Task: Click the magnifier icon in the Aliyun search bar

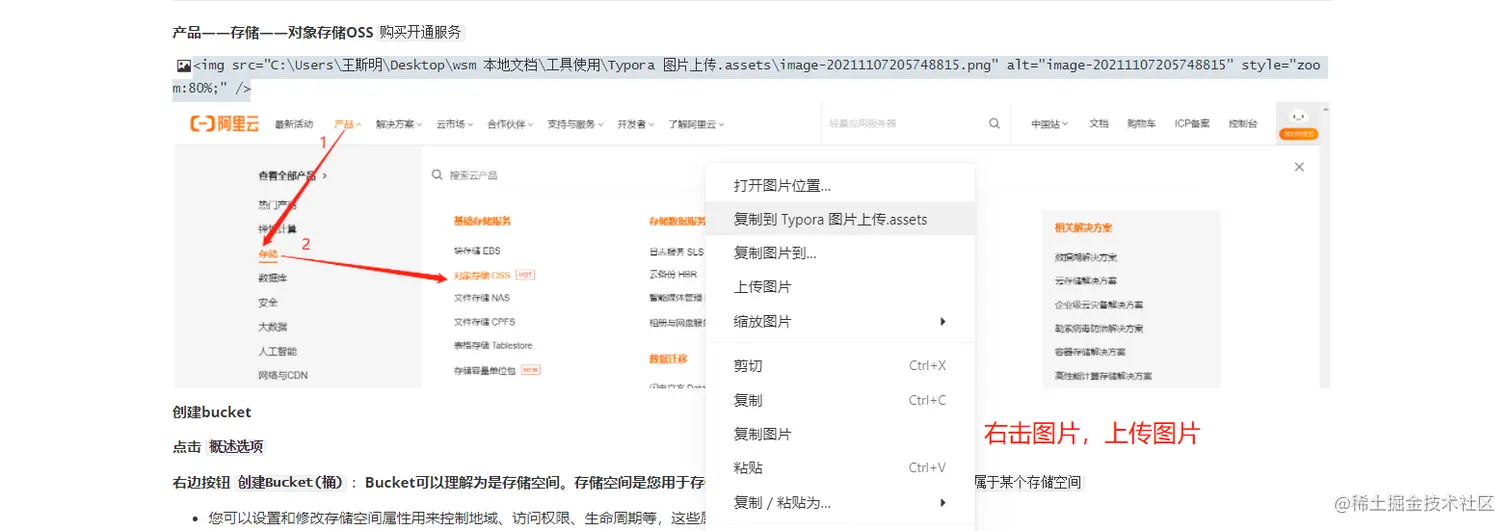Action: pos(994,124)
